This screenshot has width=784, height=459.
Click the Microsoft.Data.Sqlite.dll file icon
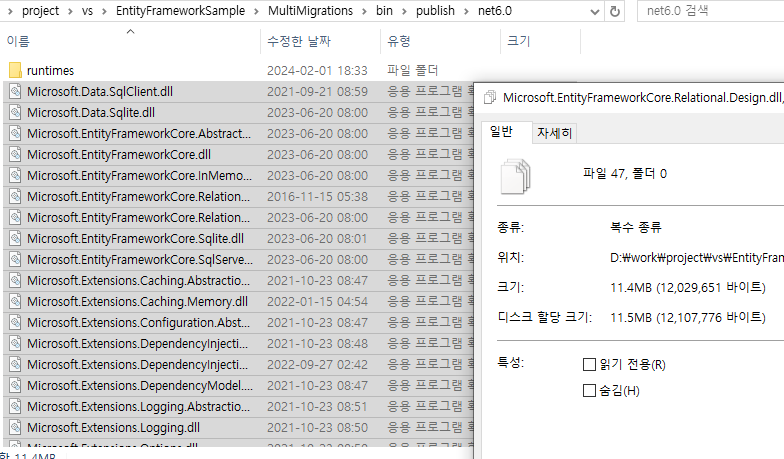(x=15, y=112)
